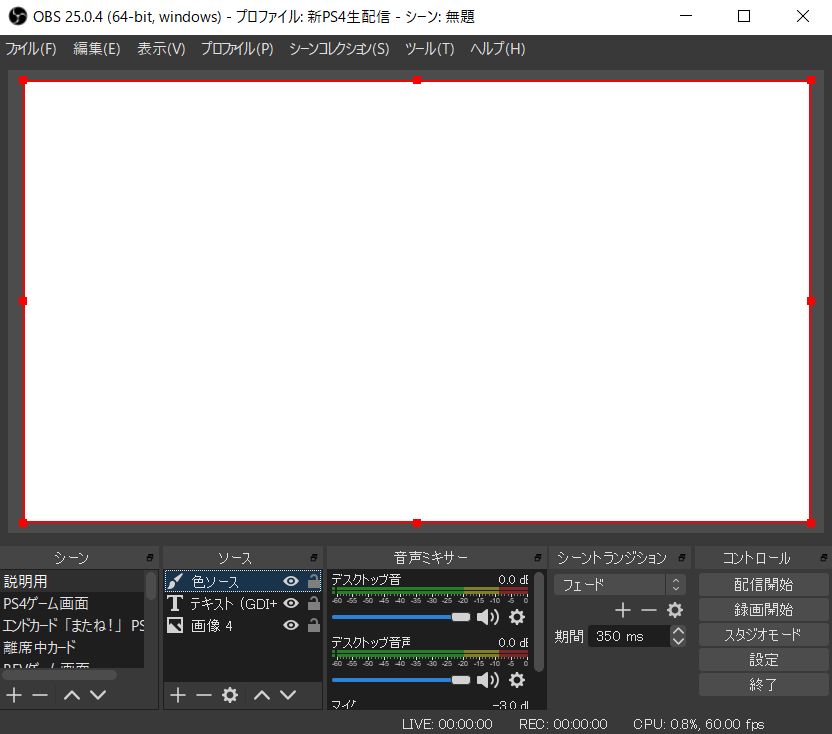Add a scene transition with plus icon
The width and height of the screenshot is (832, 734).
click(623, 610)
